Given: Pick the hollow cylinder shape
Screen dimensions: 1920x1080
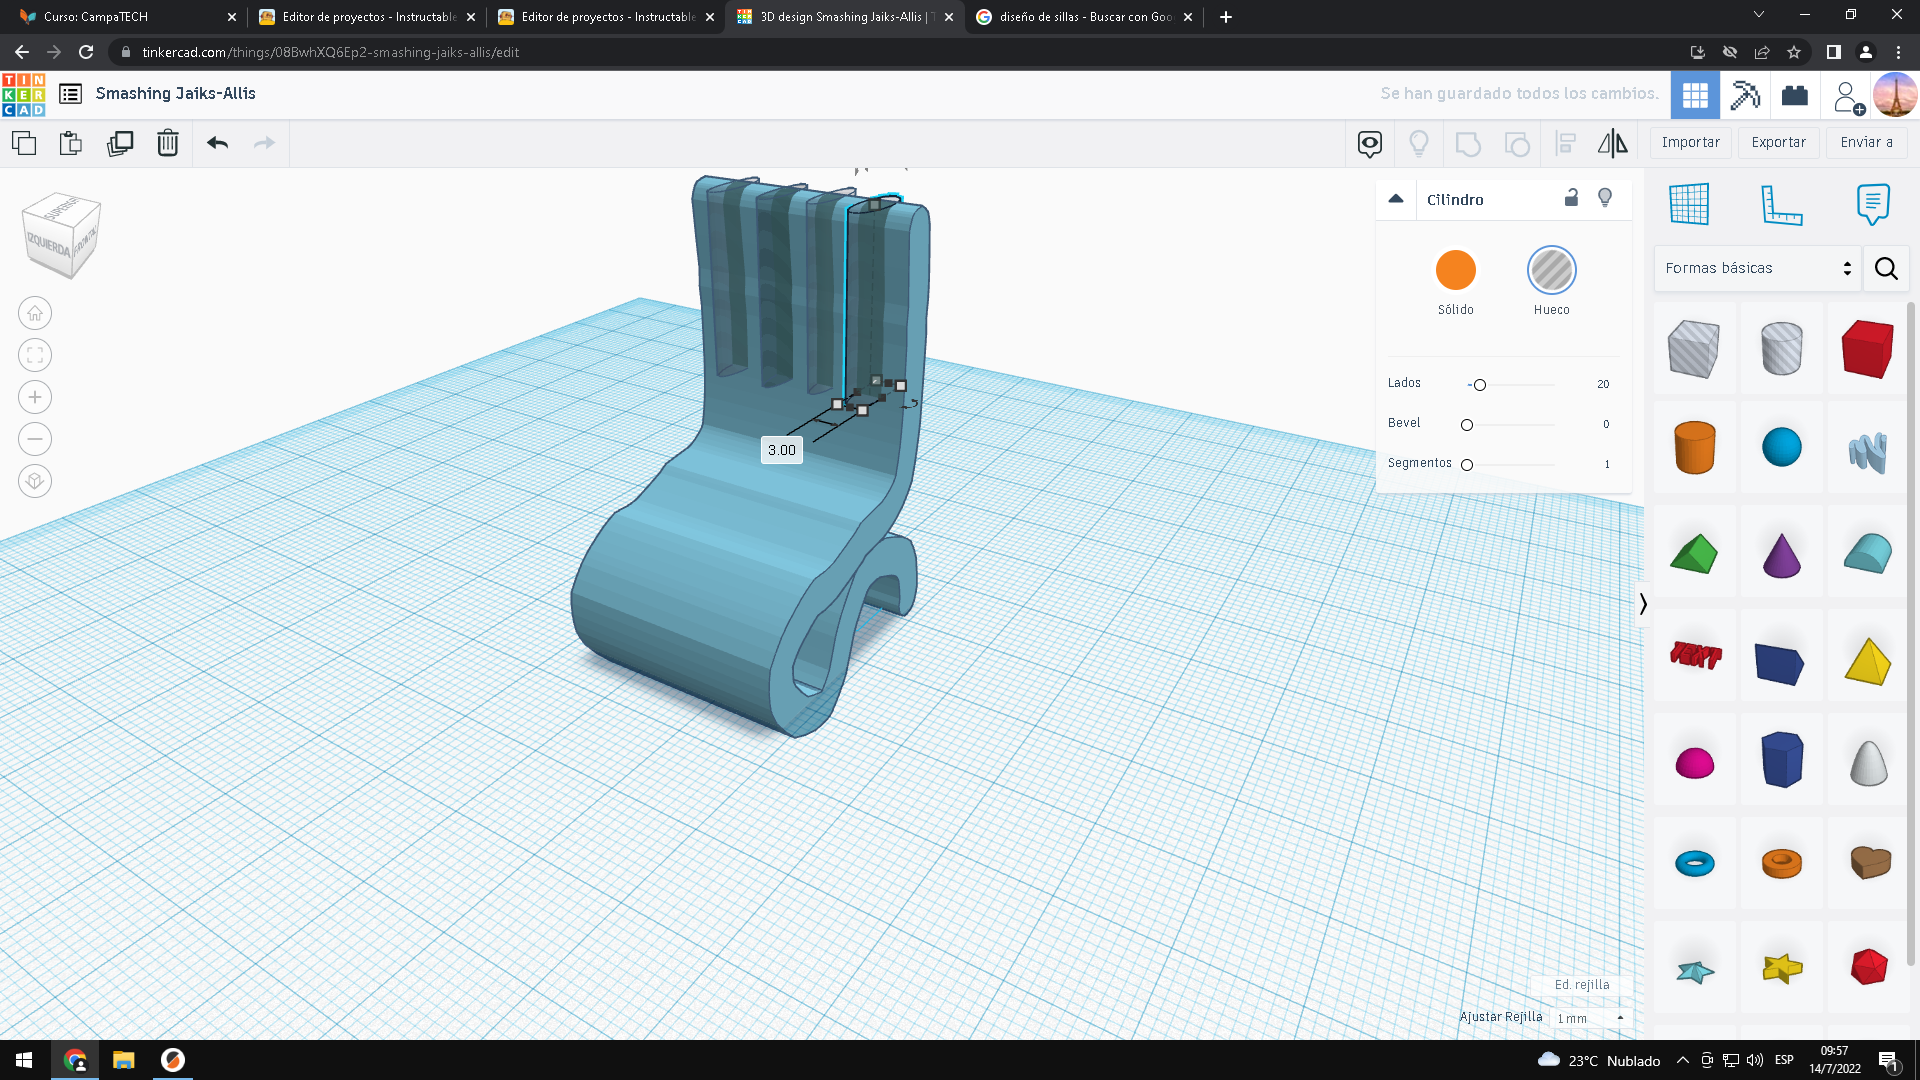Looking at the screenshot, I should (1781, 349).
